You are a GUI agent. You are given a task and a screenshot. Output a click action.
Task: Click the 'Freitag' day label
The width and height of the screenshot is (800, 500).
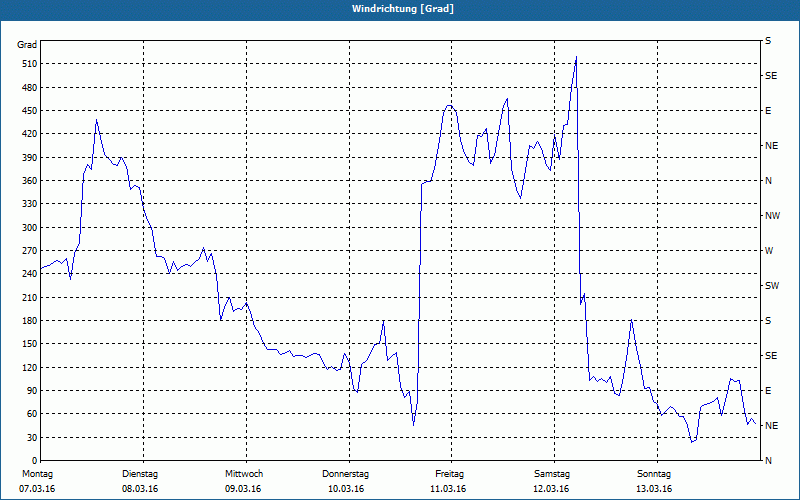click(x=449, y=474)
